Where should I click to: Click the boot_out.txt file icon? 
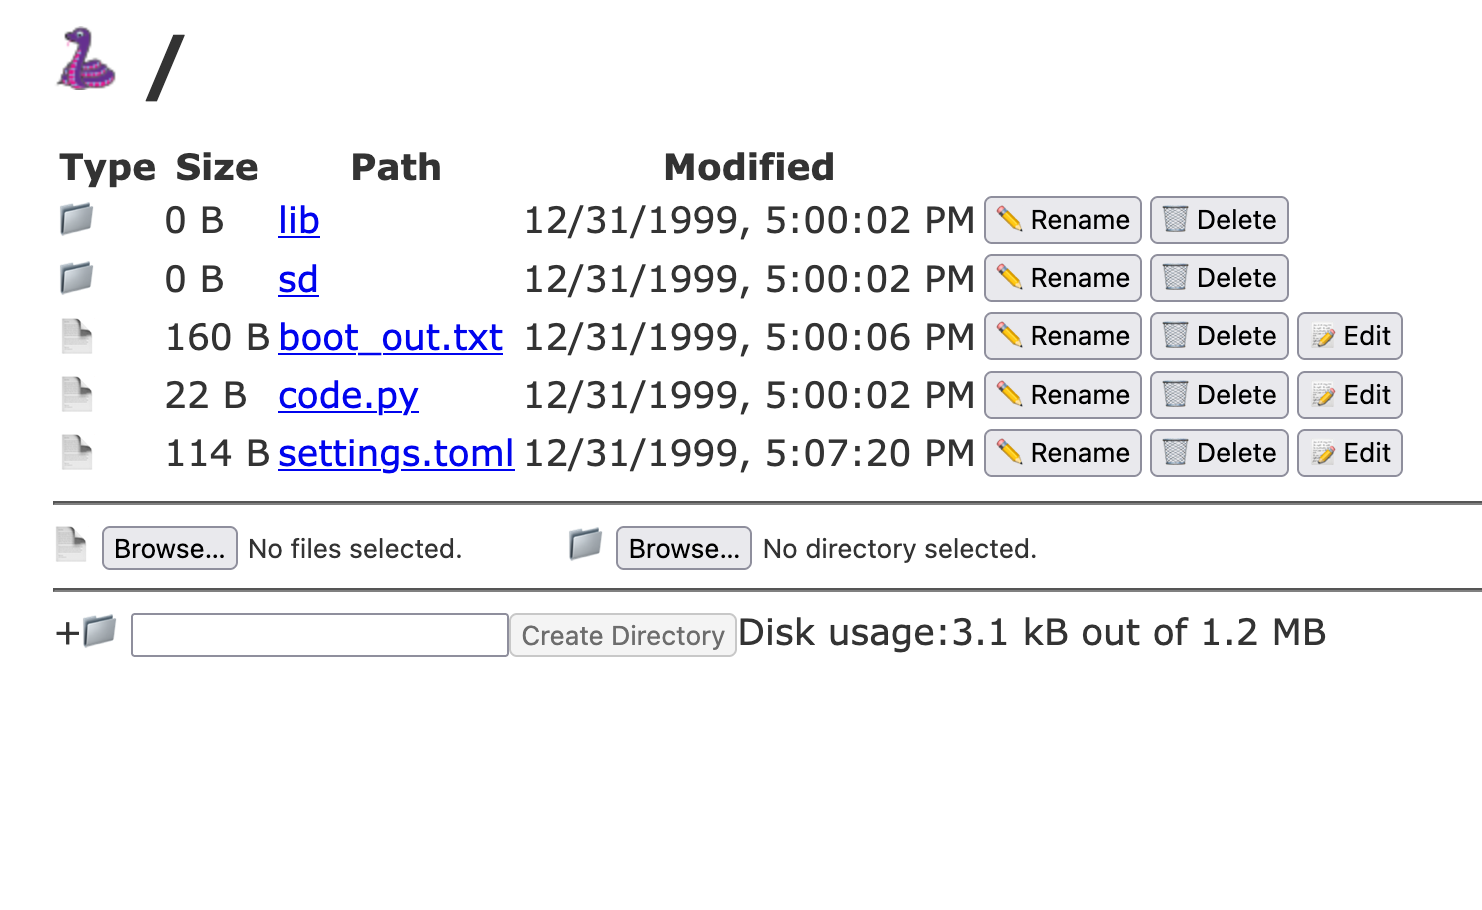pos(76,336)
